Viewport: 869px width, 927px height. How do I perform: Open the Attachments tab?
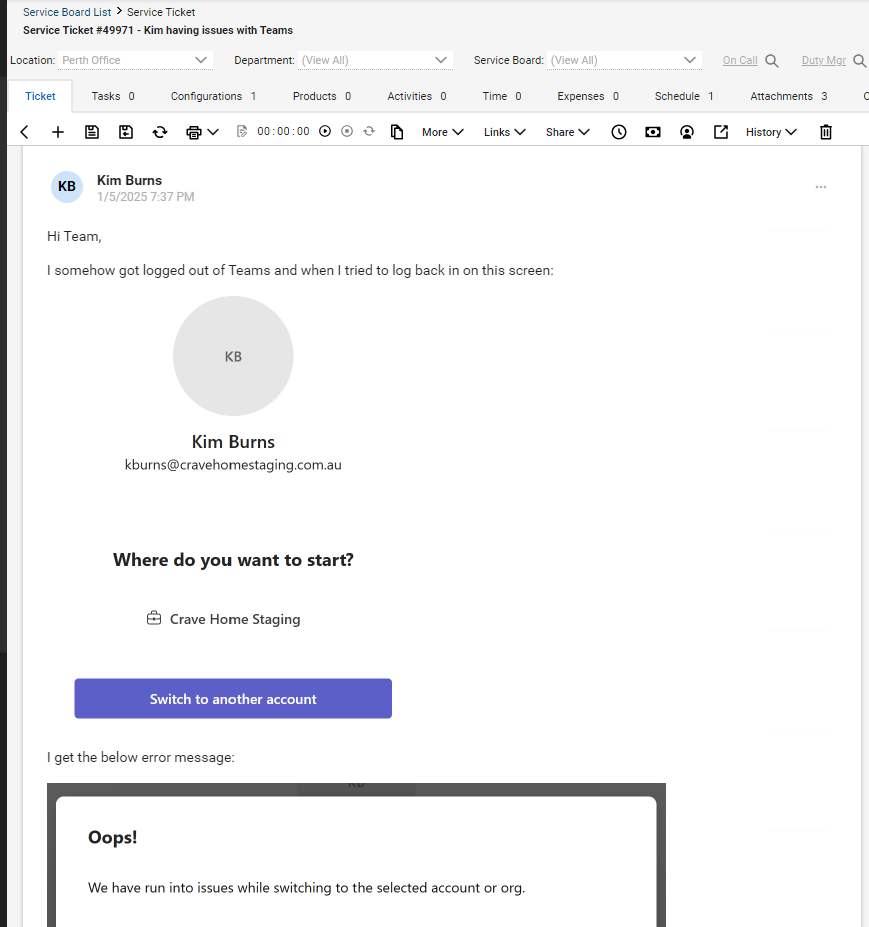pos(789,96)
